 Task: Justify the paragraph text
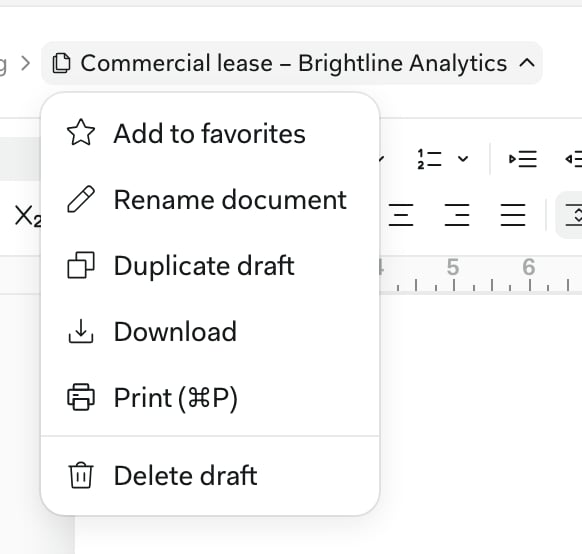[x=513, y=215]
